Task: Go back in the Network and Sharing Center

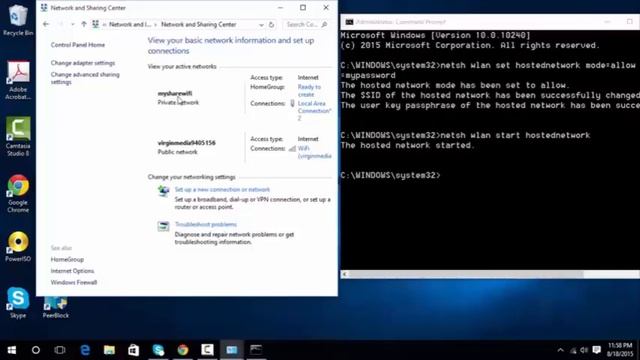Action: coord(46,24)
